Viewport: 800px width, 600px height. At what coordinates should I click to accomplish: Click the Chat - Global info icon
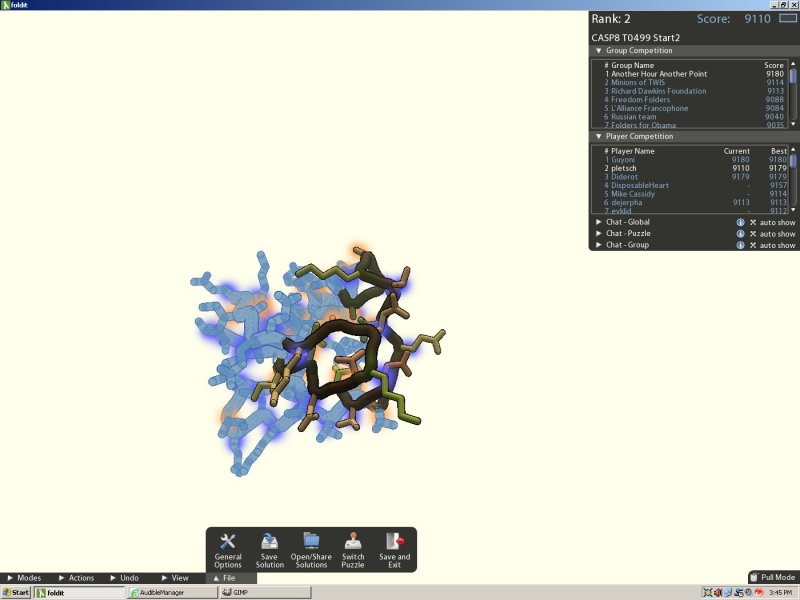[740, 222]
